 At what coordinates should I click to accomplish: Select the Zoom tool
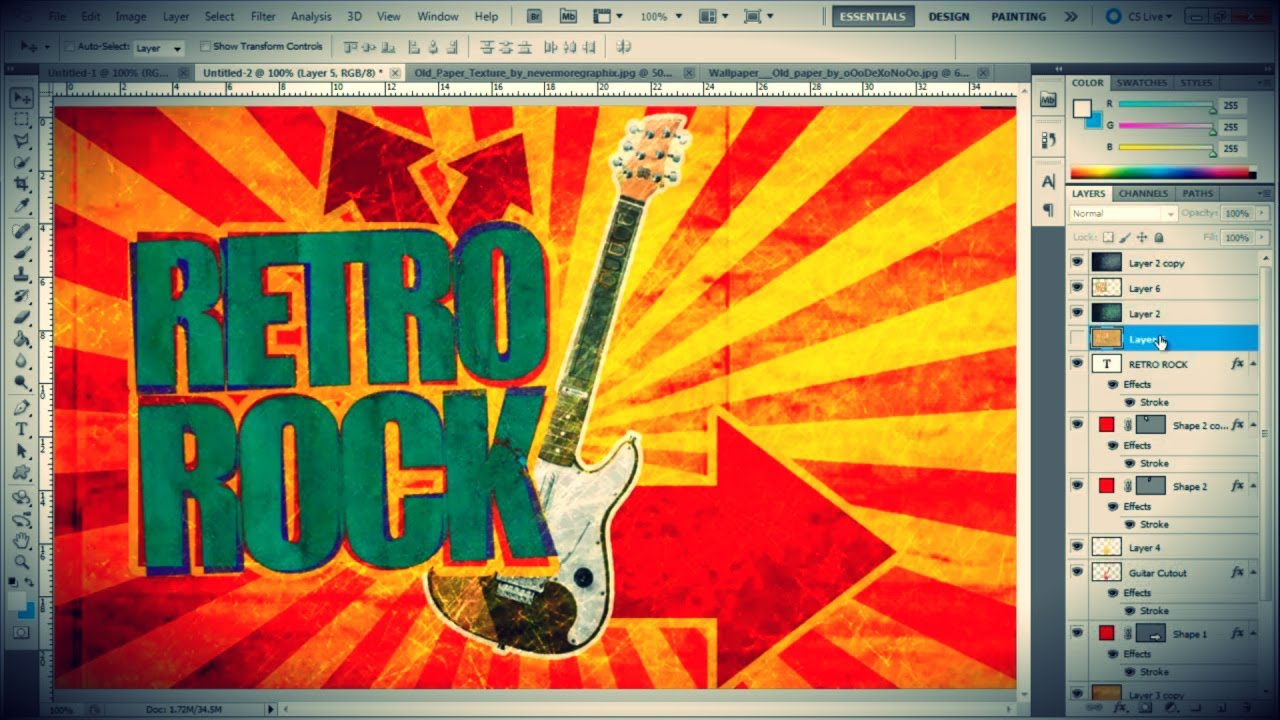pyautogui.click(x=21, y=564)
